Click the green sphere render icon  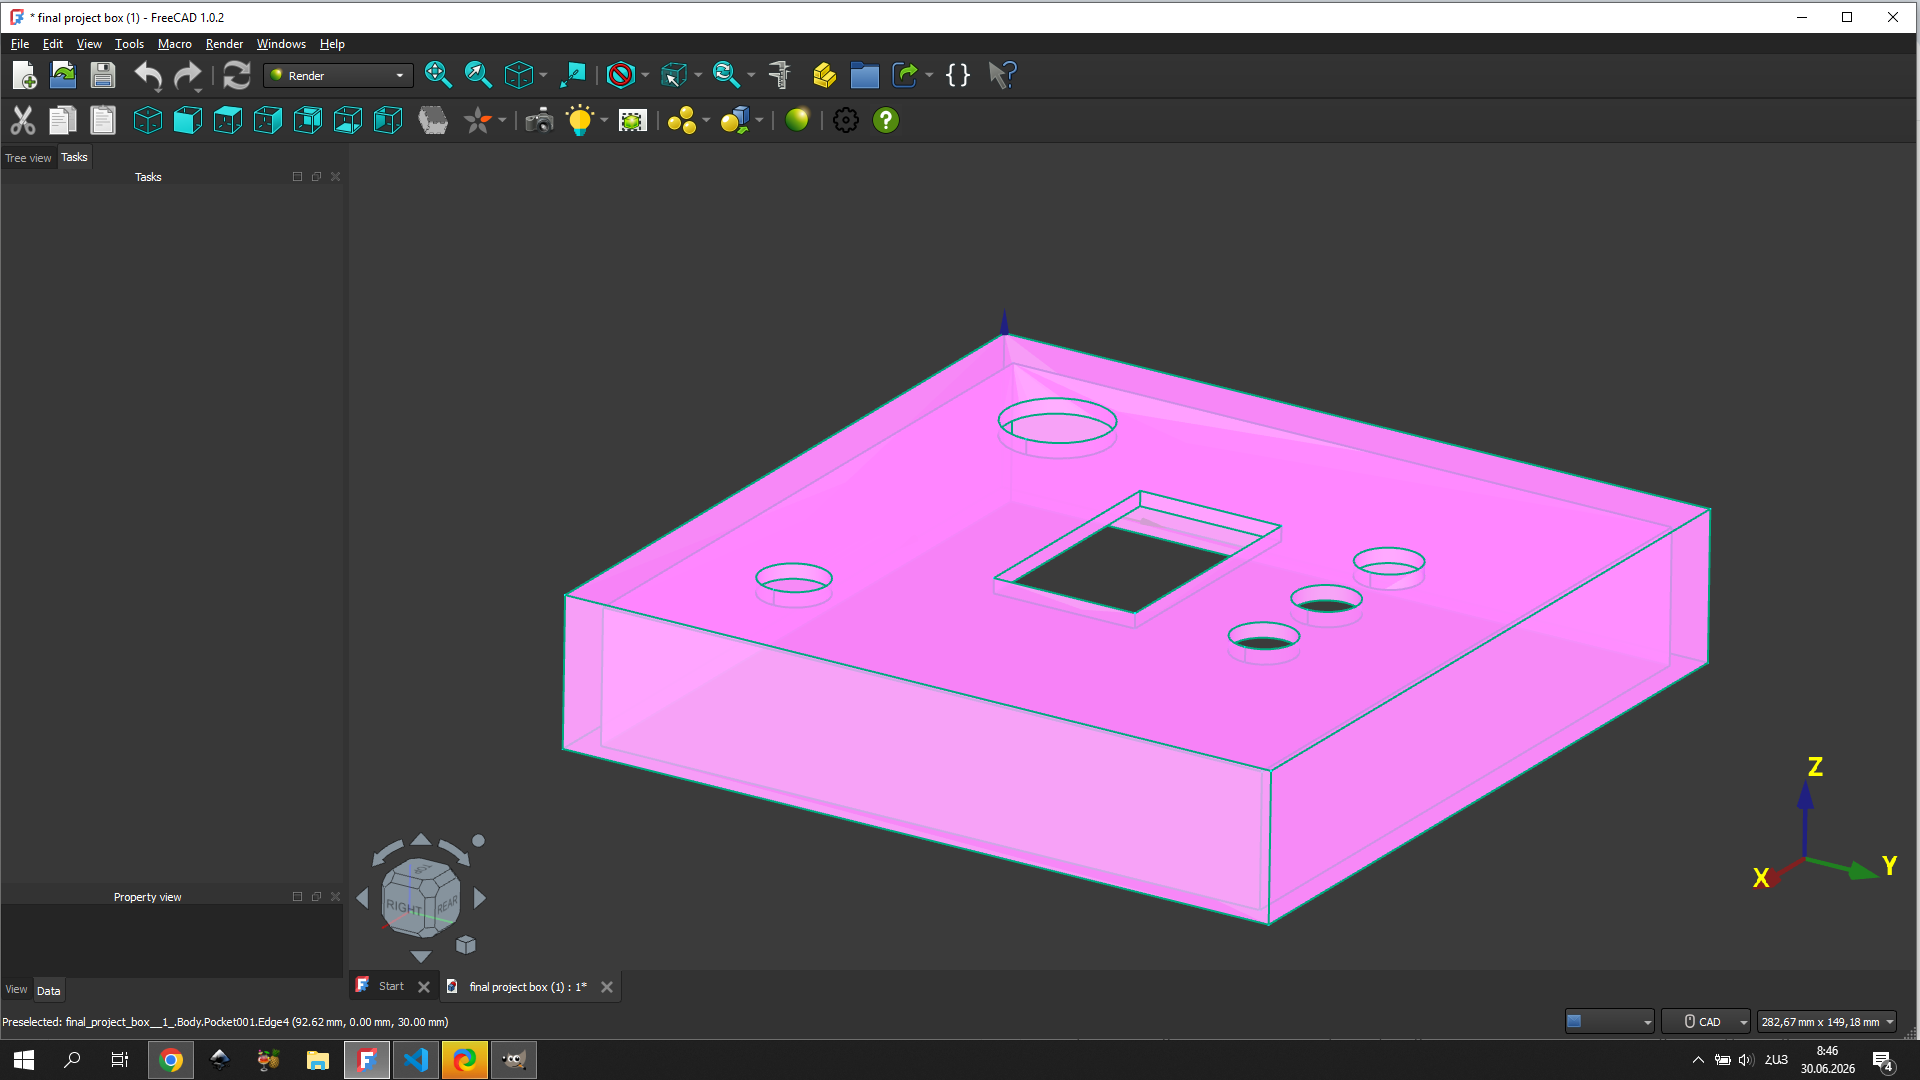[797, 120]
